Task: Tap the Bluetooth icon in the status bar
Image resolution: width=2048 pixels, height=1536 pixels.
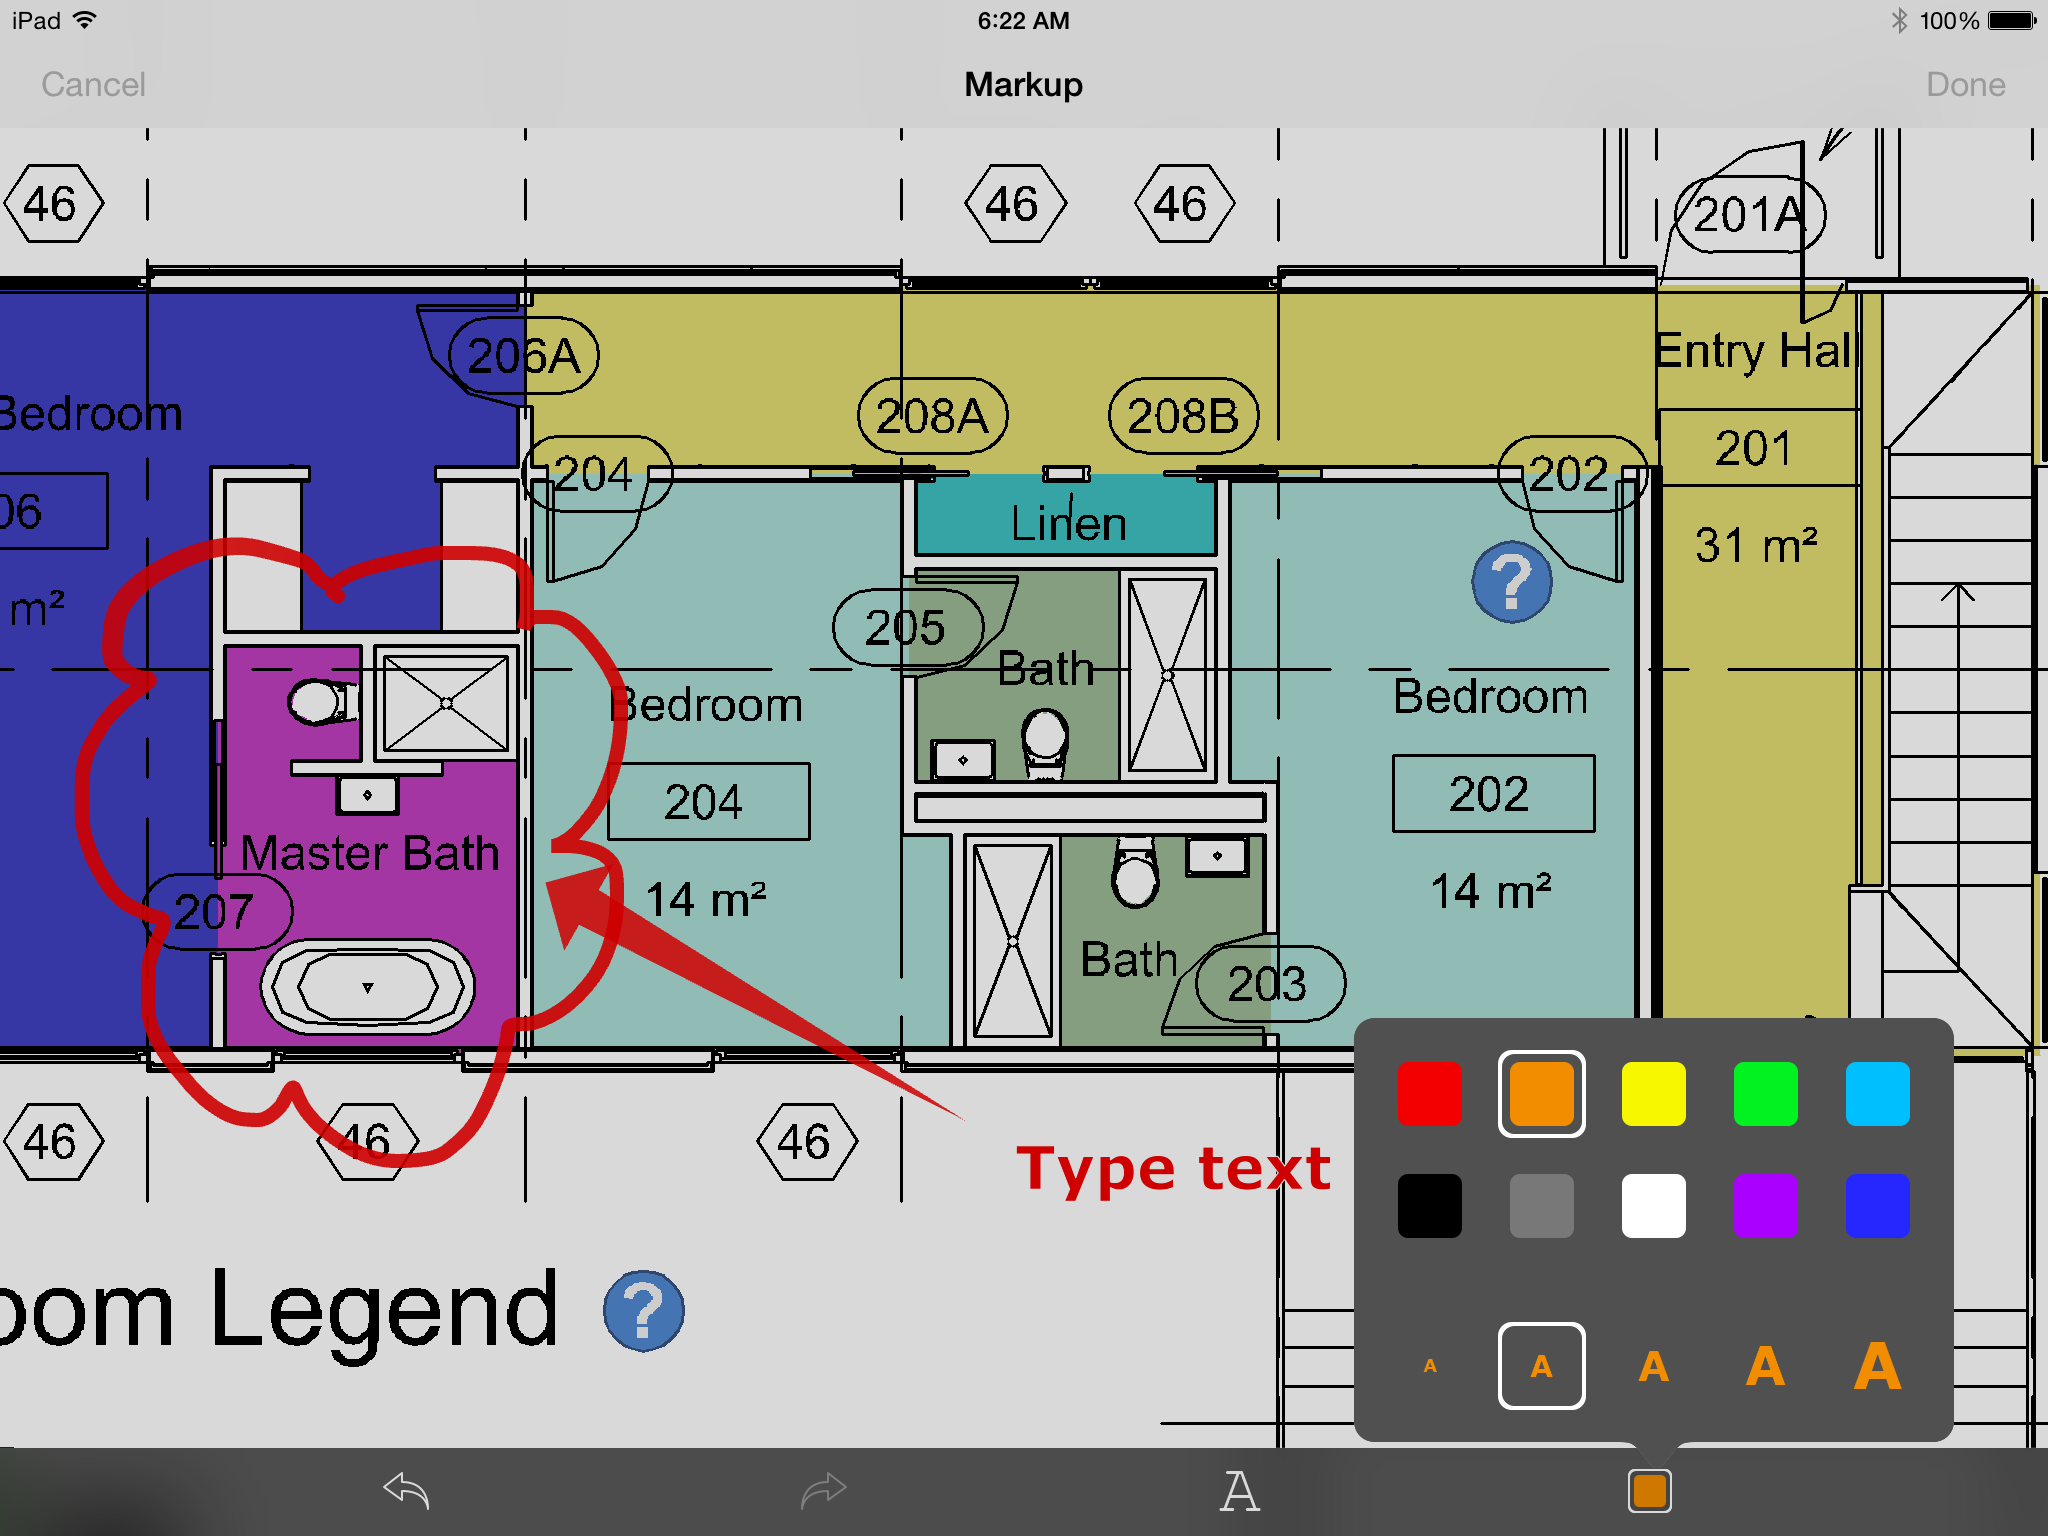Action: tap(1898, 19)
